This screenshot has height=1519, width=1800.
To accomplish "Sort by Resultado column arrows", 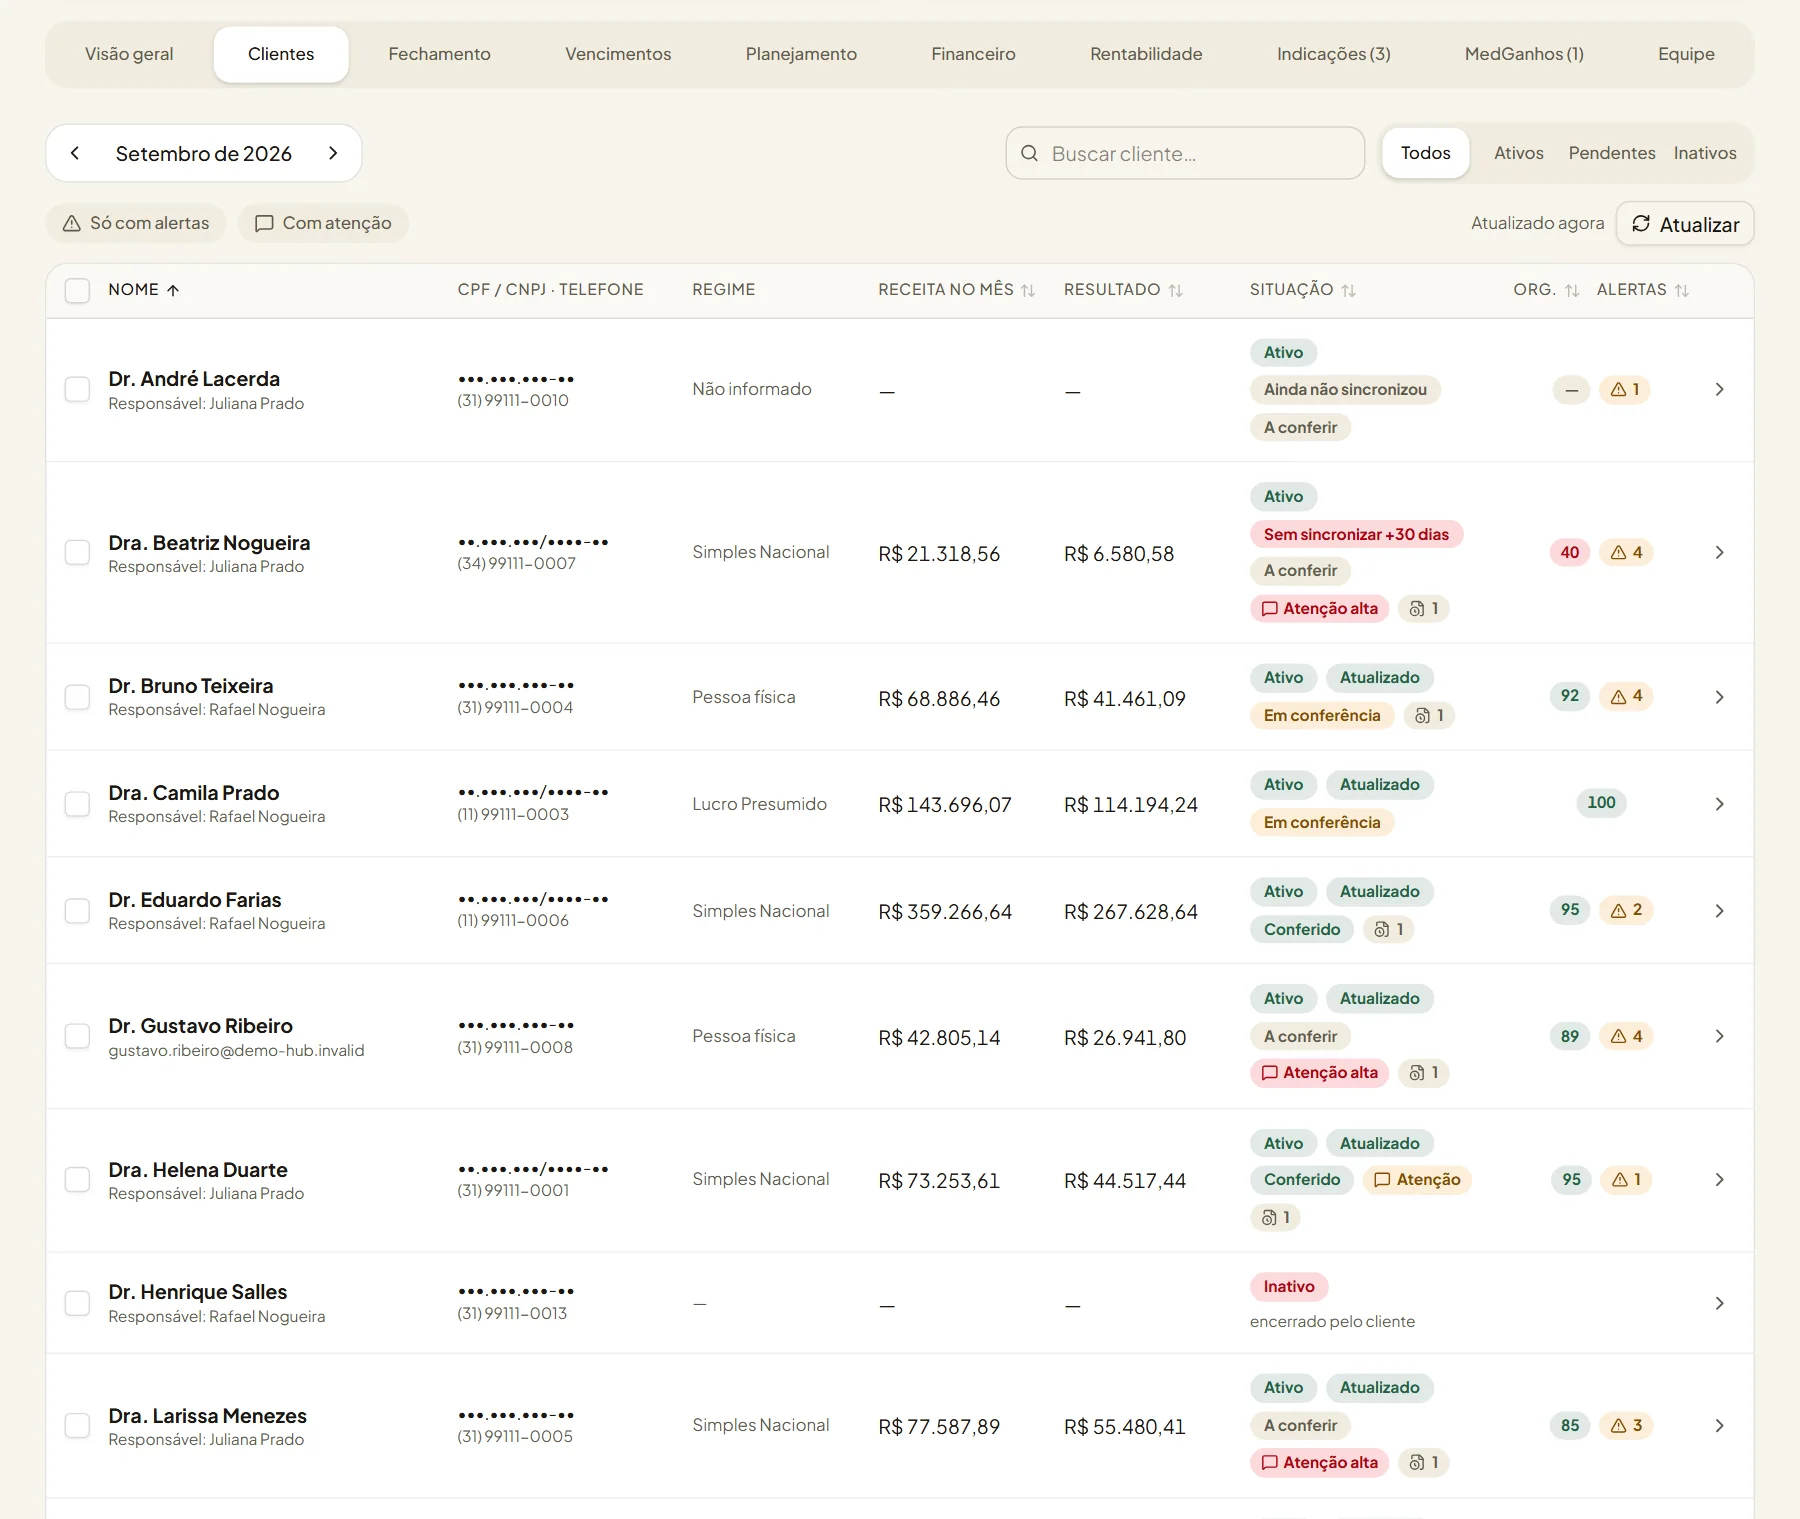I will pos(1176,291).
